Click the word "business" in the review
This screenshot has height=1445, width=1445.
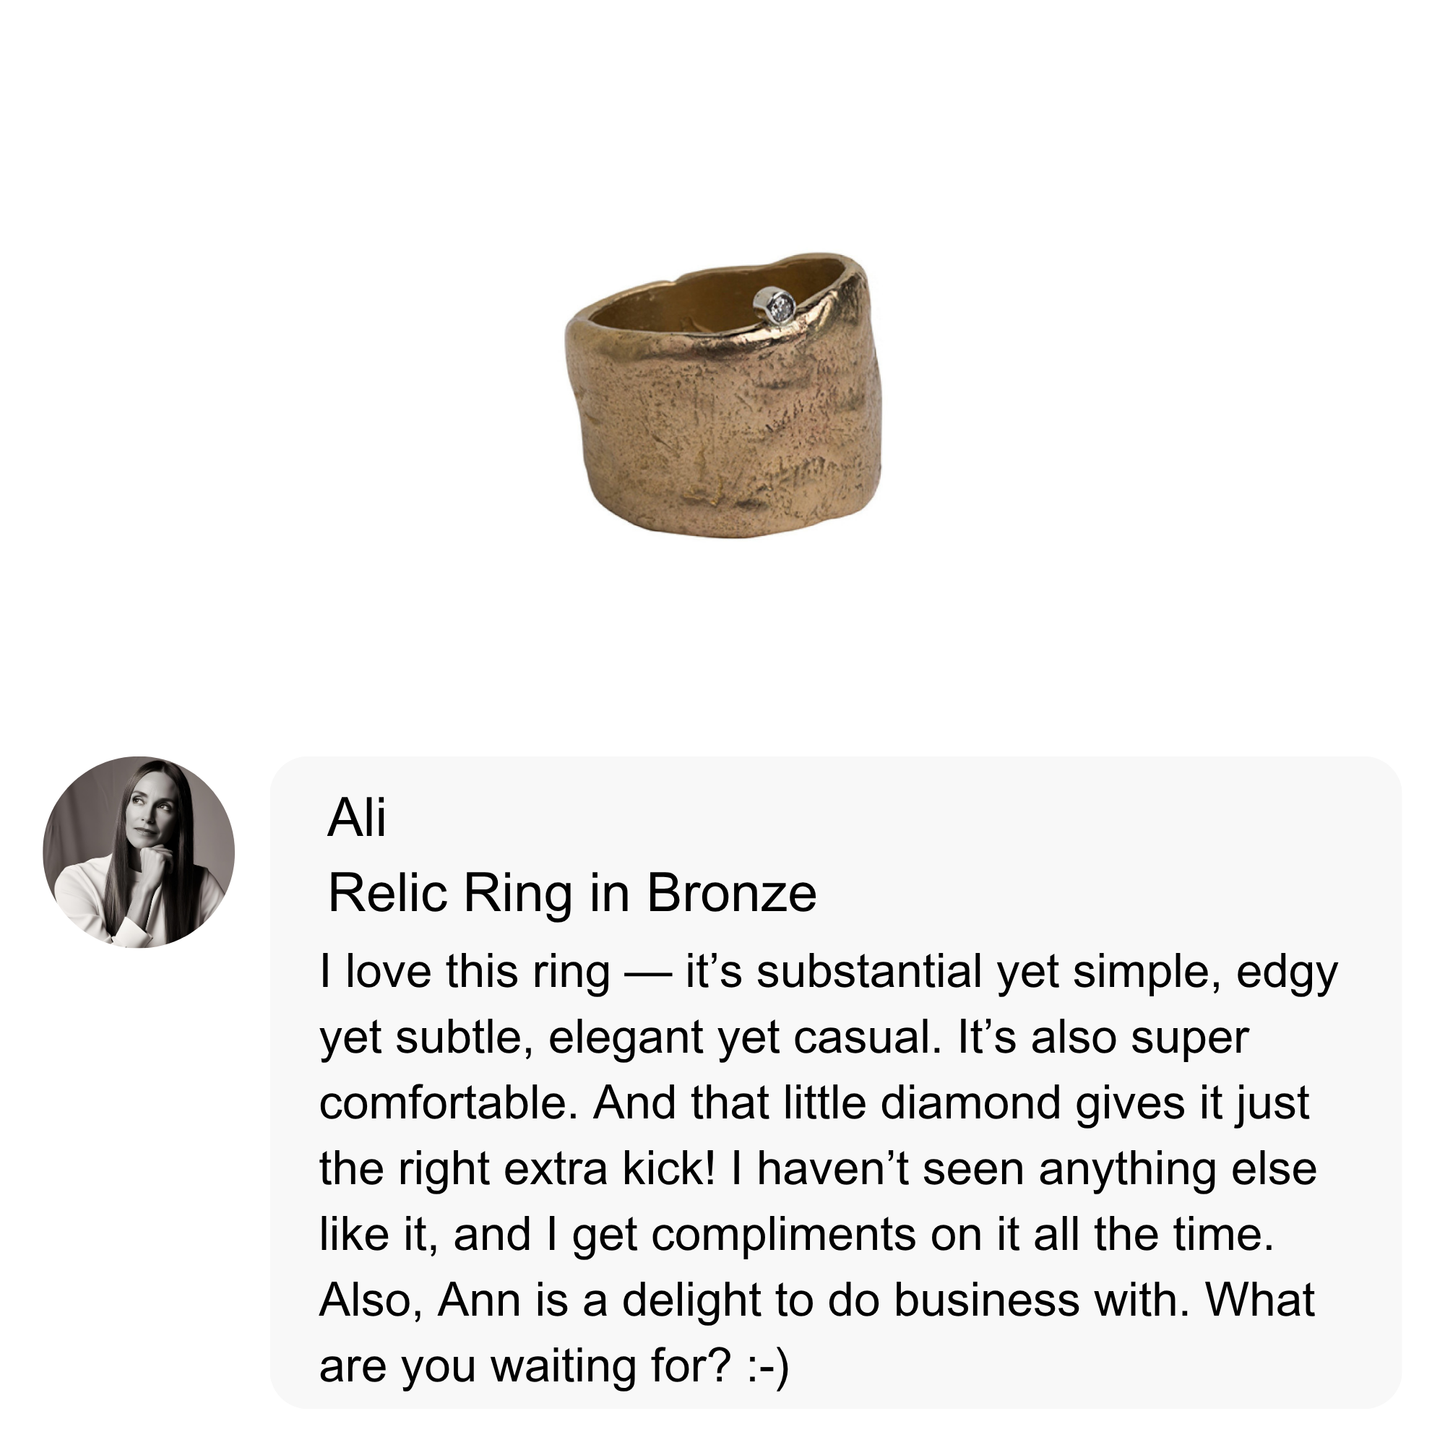coord(985,1300)
